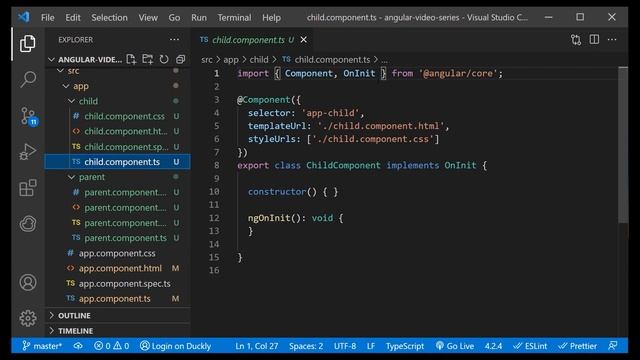This screenshot has height=360, width=640.
Task: Collapse all folders in Explorer
Action: (180, 60)
